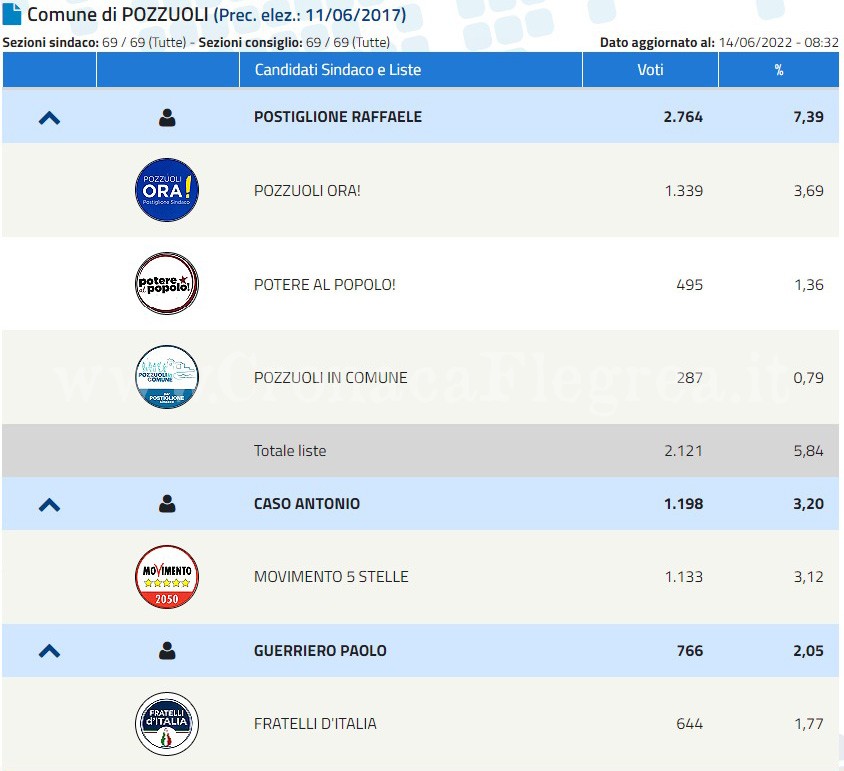844x771 pixels.
Task: Click the Voti column header
Action: 650,70
